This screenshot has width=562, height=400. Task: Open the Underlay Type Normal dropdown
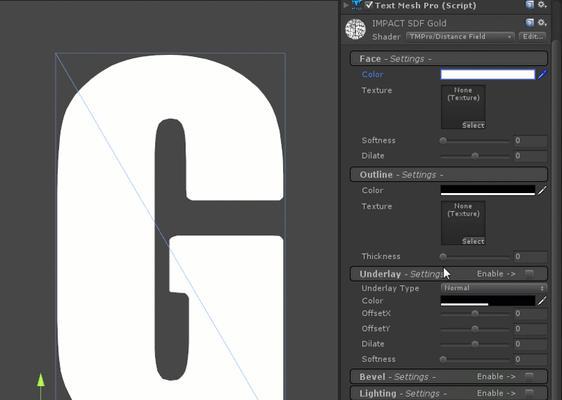(494, 288)
